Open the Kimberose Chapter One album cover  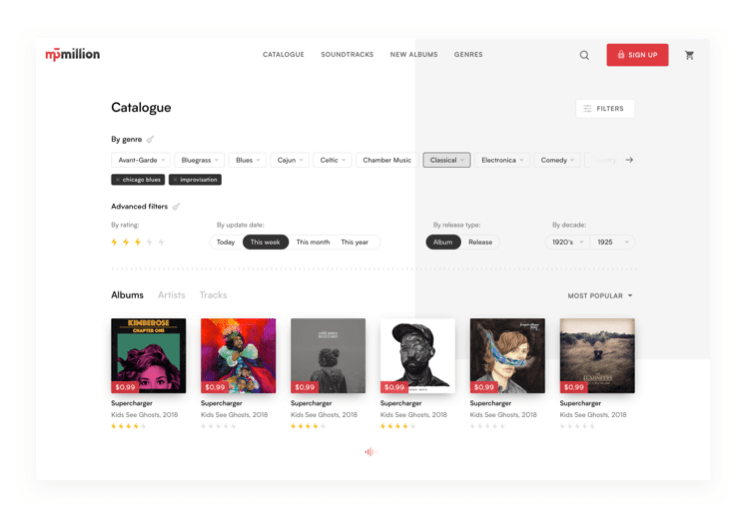click(x=148, y=355)
